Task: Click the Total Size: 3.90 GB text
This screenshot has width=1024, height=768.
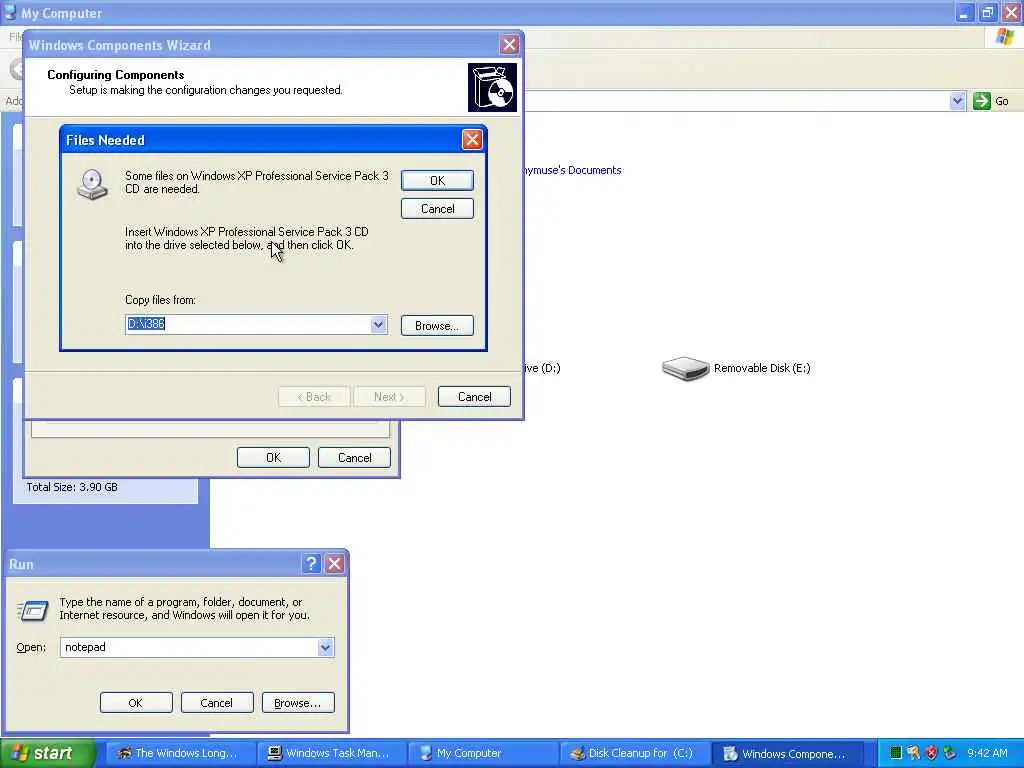Action: [x=72, y=487]
